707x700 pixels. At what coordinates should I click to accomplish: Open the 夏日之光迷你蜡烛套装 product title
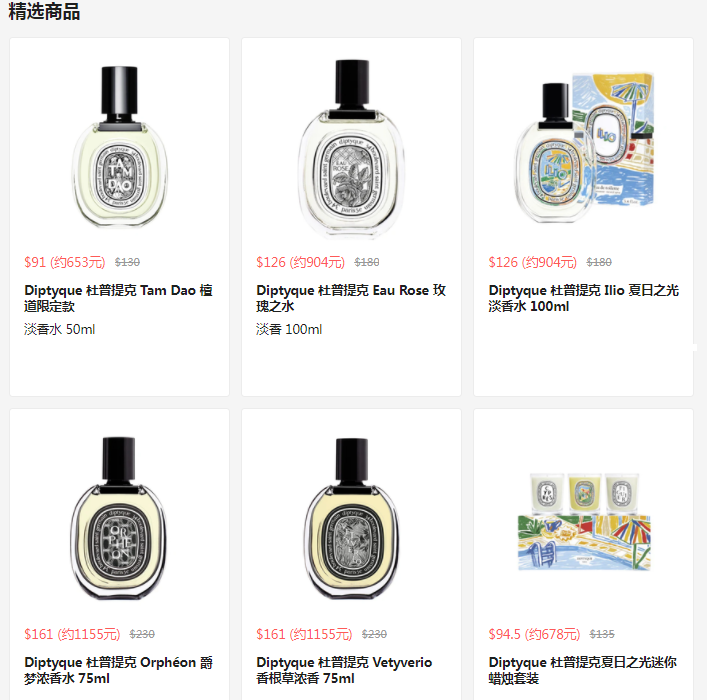583,670
